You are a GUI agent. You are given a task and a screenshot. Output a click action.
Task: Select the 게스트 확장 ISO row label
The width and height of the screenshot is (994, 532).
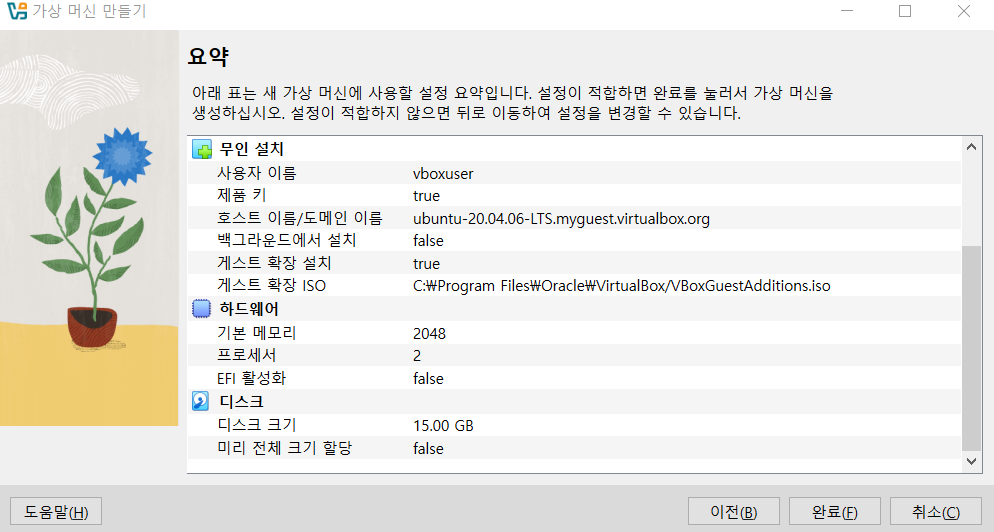pos(271,286)
